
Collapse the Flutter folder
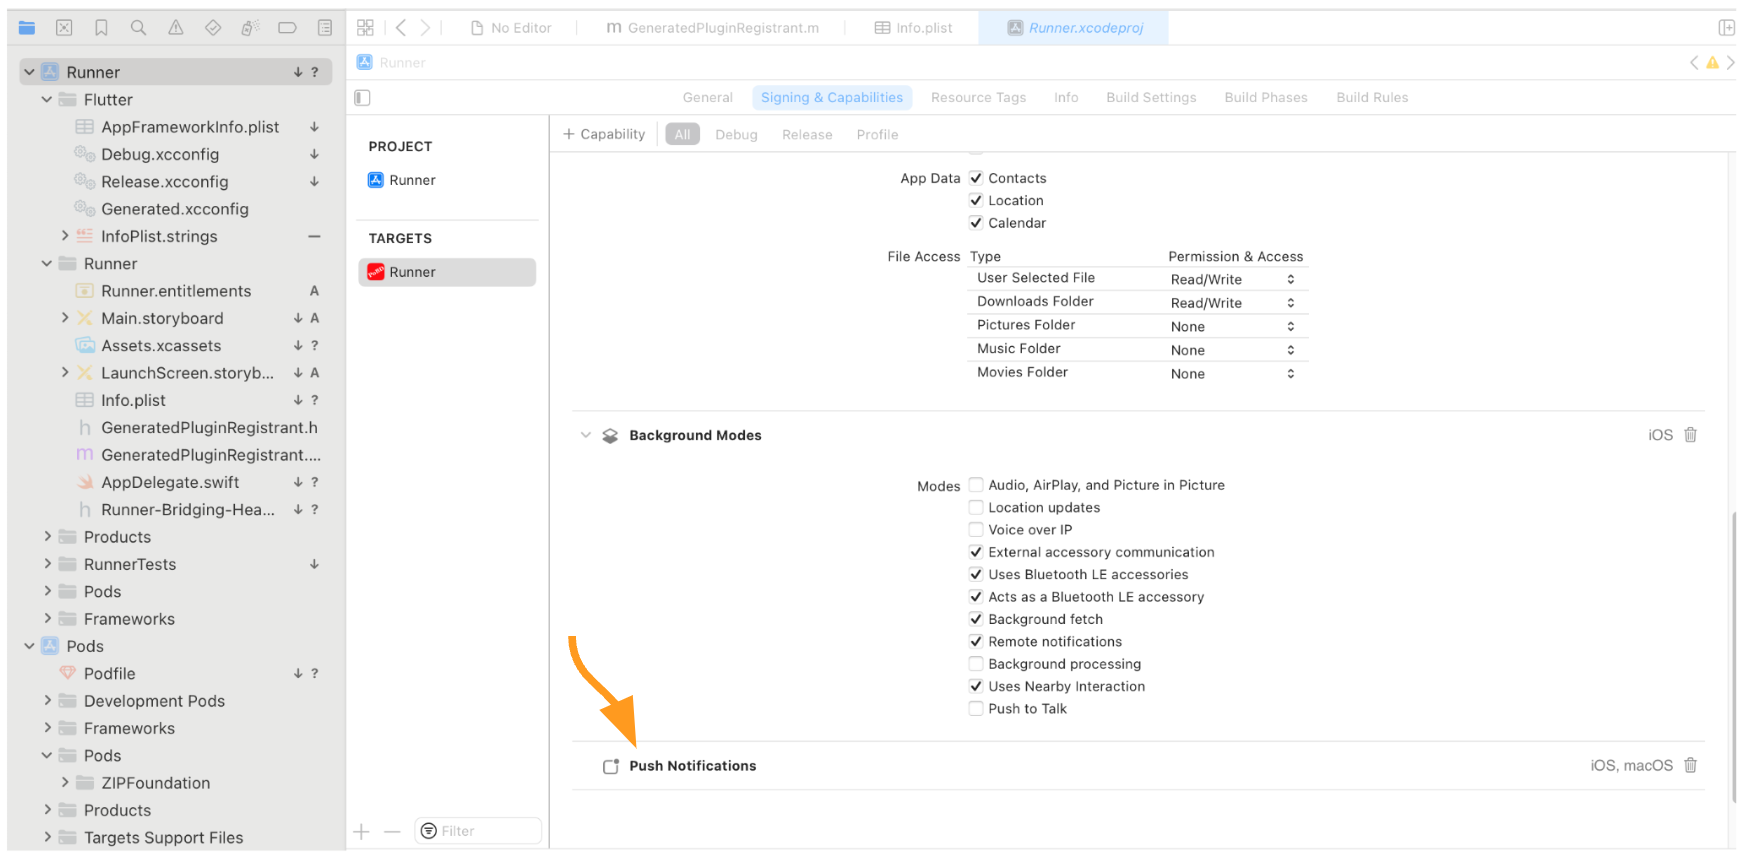(47, 100)
